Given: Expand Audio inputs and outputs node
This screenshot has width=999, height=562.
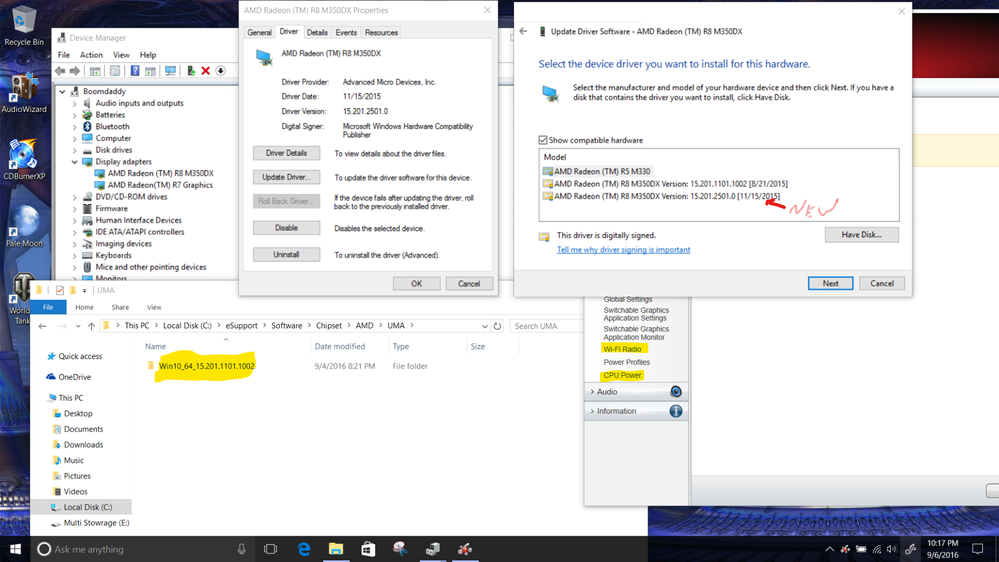Looking at the screenshot, I should (x=75, y=103).
